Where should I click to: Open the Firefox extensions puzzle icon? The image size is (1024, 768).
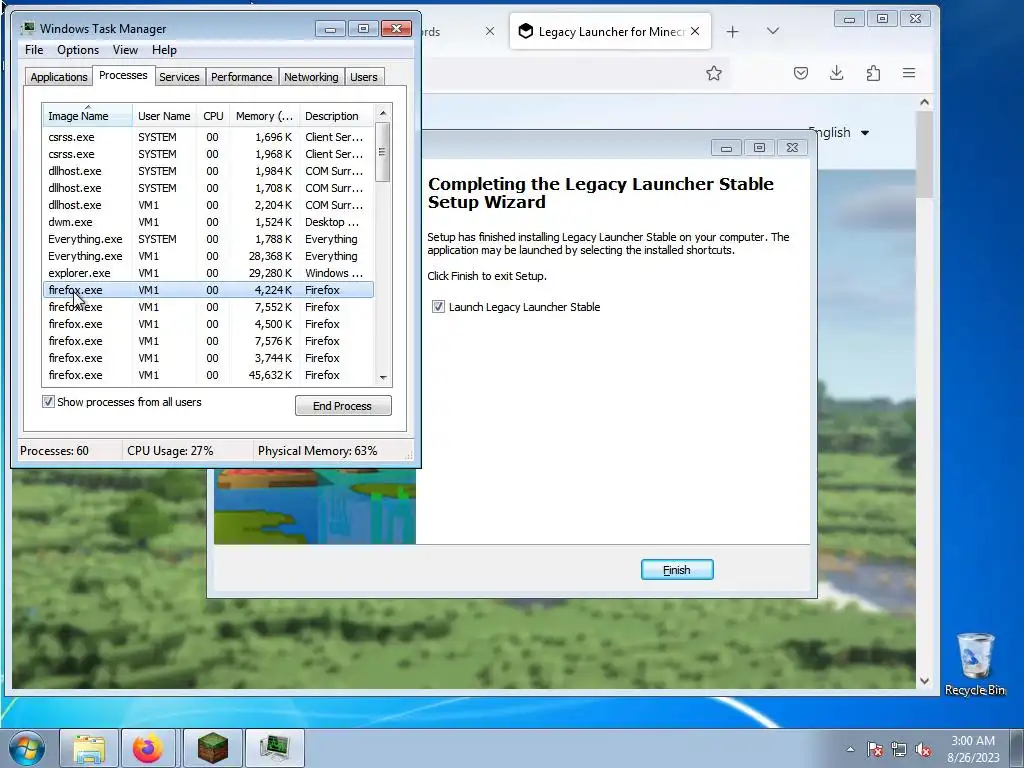point(873,73)
